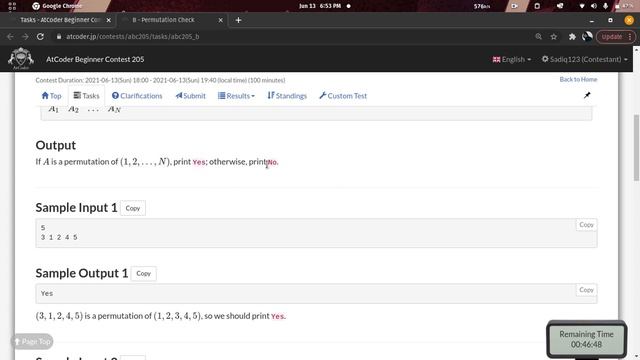Open the Chrome extensions puzzle icon
640x360 pixels.
(x=572, y=37)
